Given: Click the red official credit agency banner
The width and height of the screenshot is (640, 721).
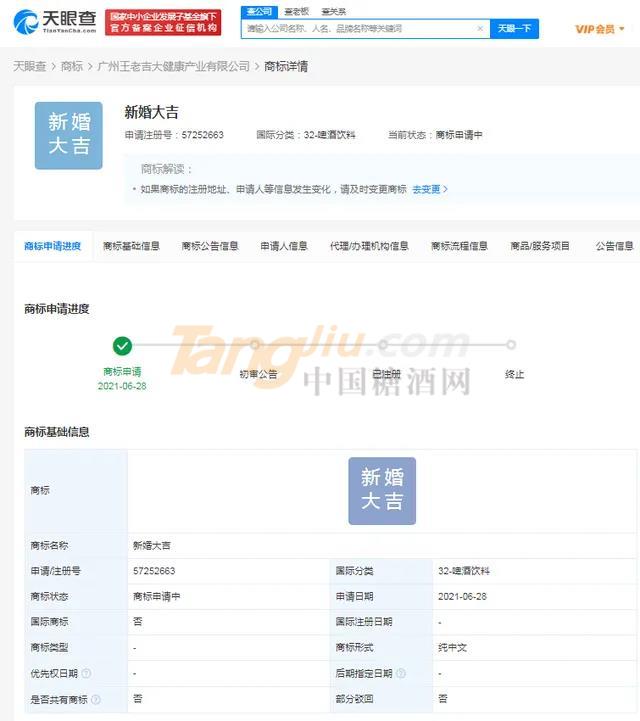Looking at the screenshot, I should pyautogui.click(x=163, y=23).
